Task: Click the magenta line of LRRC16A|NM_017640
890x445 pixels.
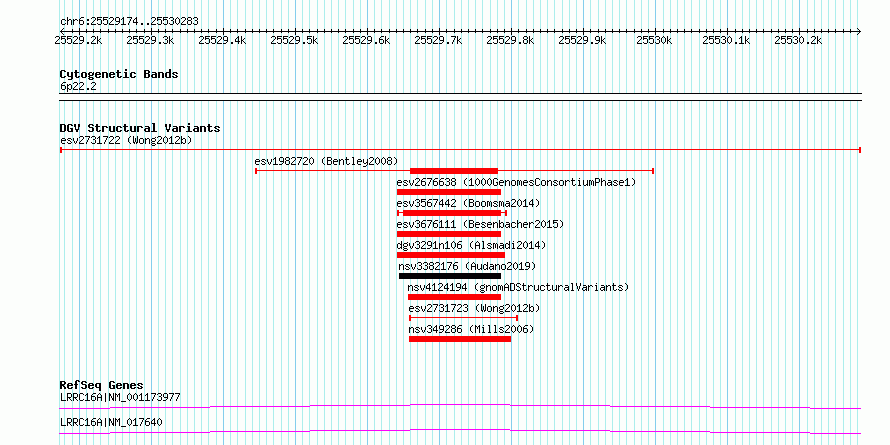Action: coord(460,430)
